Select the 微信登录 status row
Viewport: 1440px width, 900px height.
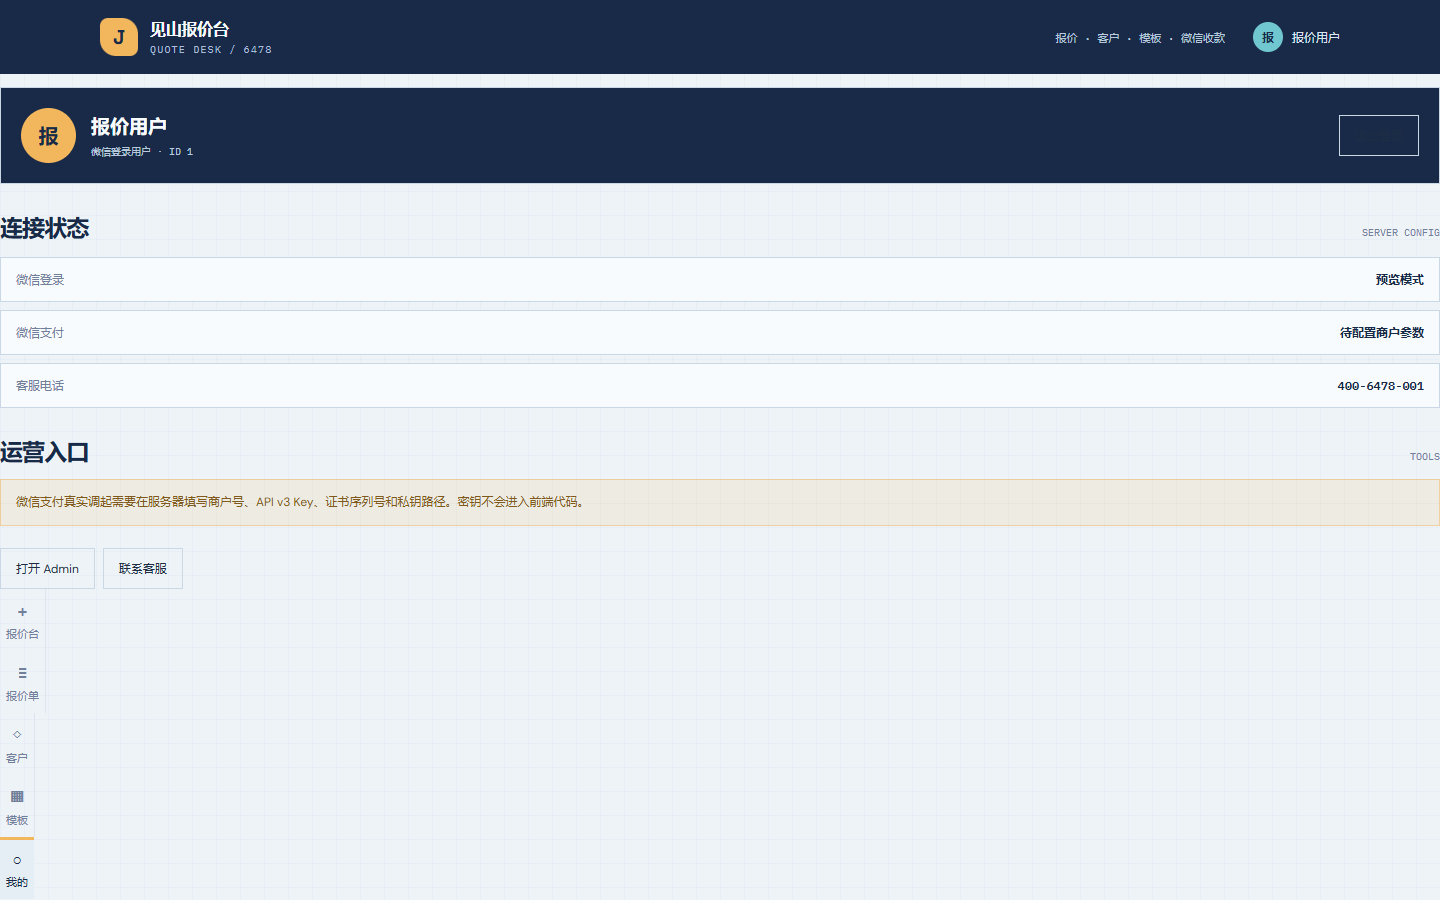point(720,280)
